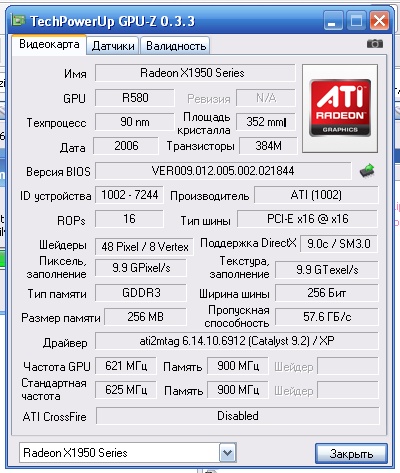The height and width of the screenshot is (473, 400).
Task: Click the device ID 1002 - 7244 field
Action: pyautogui.click(x=129, y=195)
